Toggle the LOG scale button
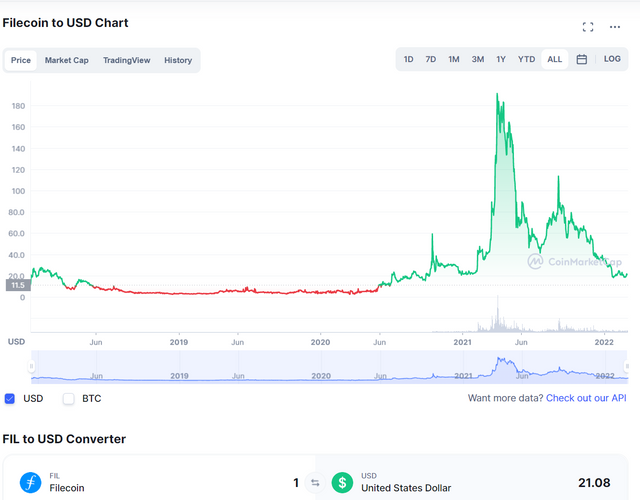This screenshot has width=640, height=500. click(612, 59)
